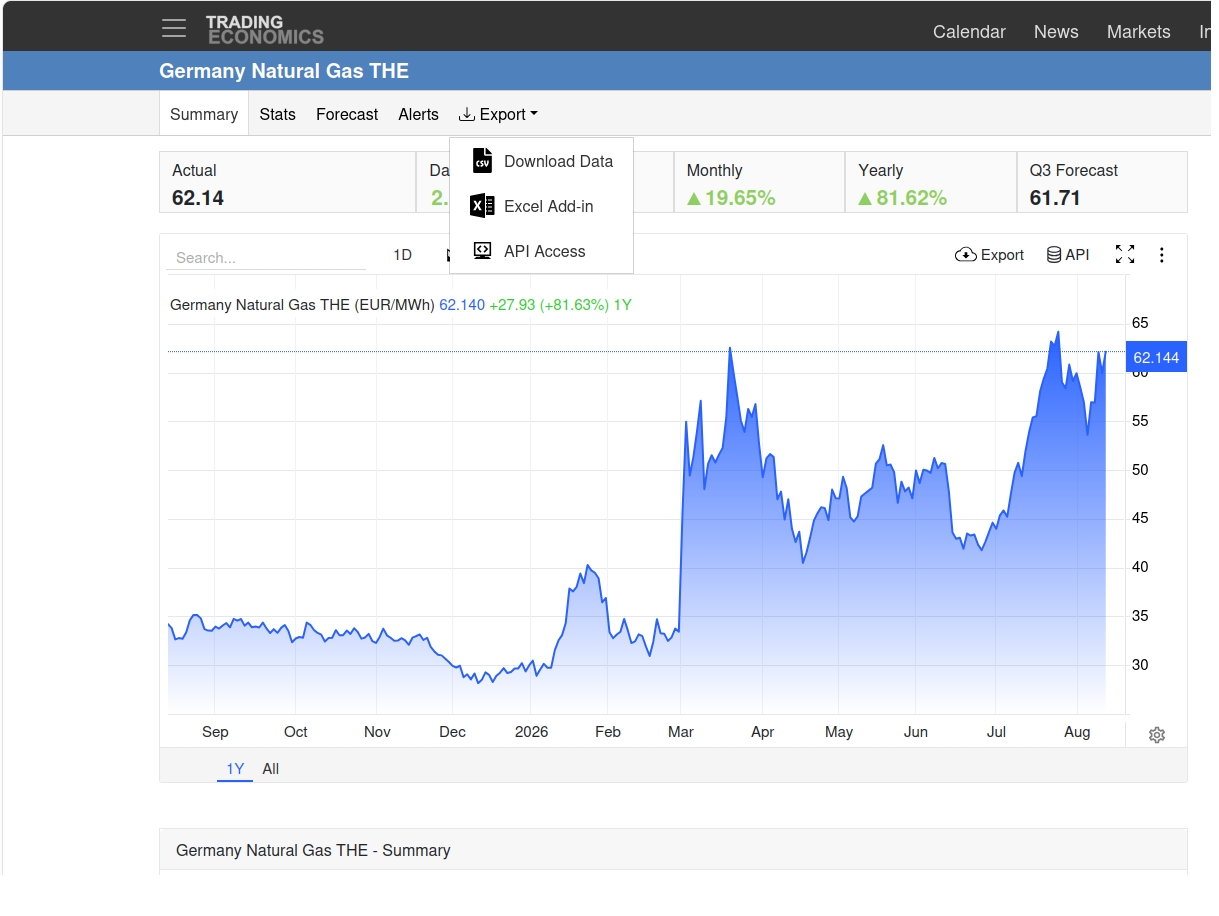
Task: Click the CSV Download Data icon
Action: [x=483, y=161]
